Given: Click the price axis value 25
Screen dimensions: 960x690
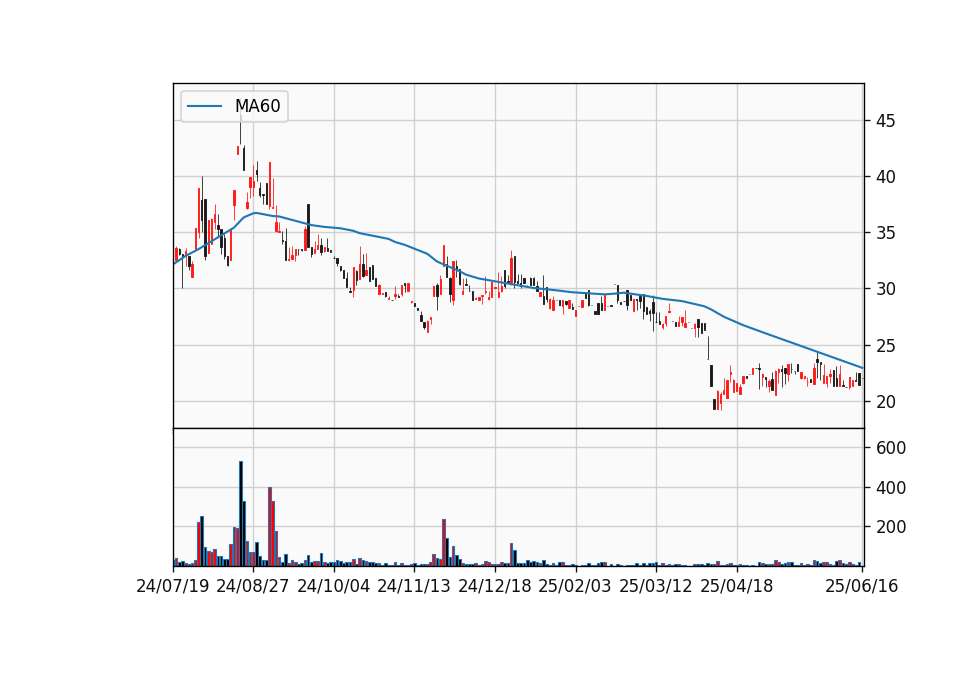Looking at the screenshot, I should coord(885,347).
